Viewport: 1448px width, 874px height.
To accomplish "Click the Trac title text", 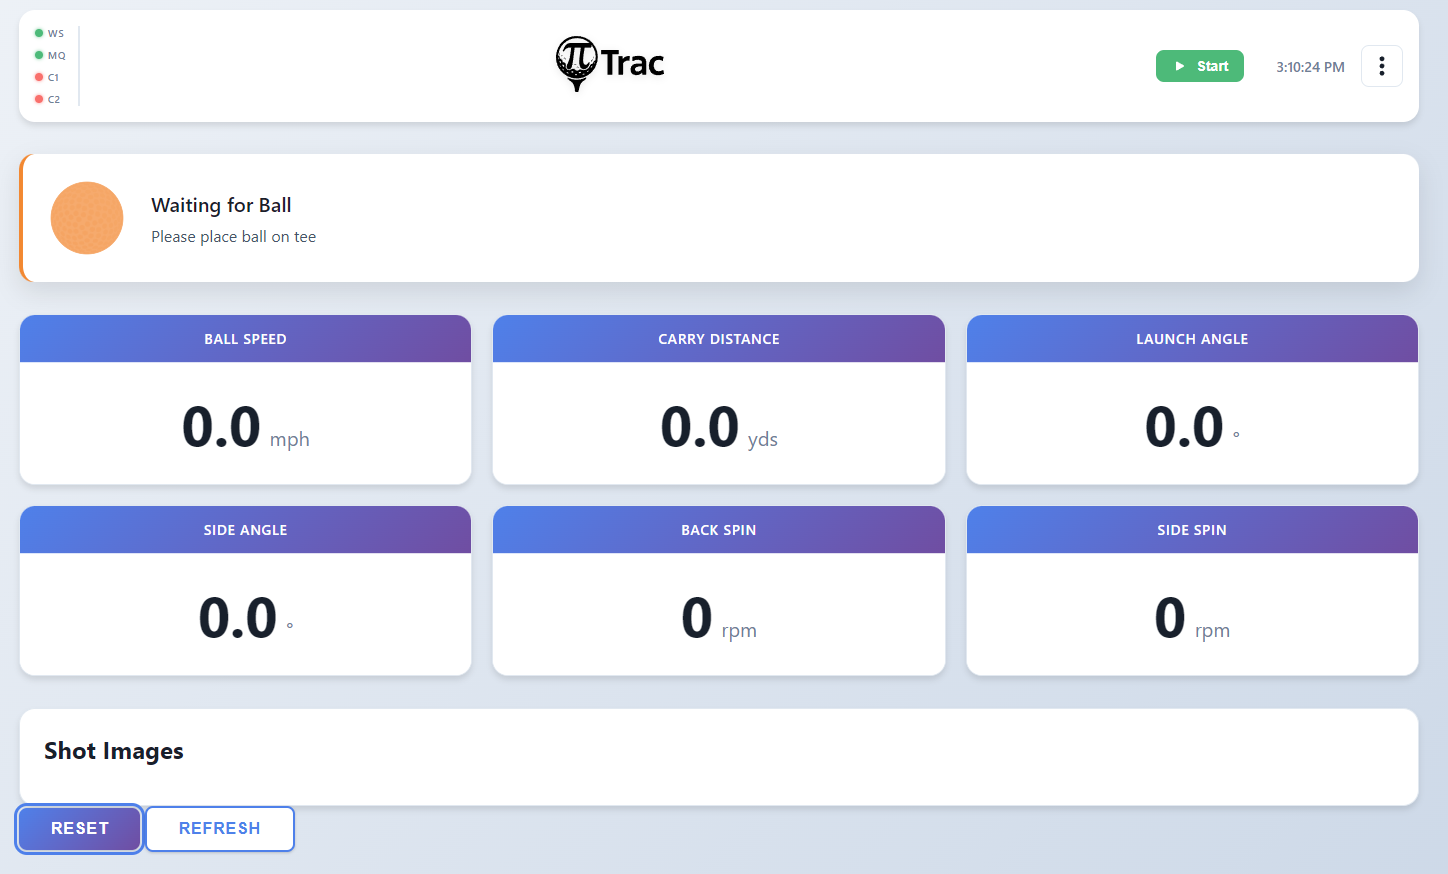I will (x=632, y=64).
